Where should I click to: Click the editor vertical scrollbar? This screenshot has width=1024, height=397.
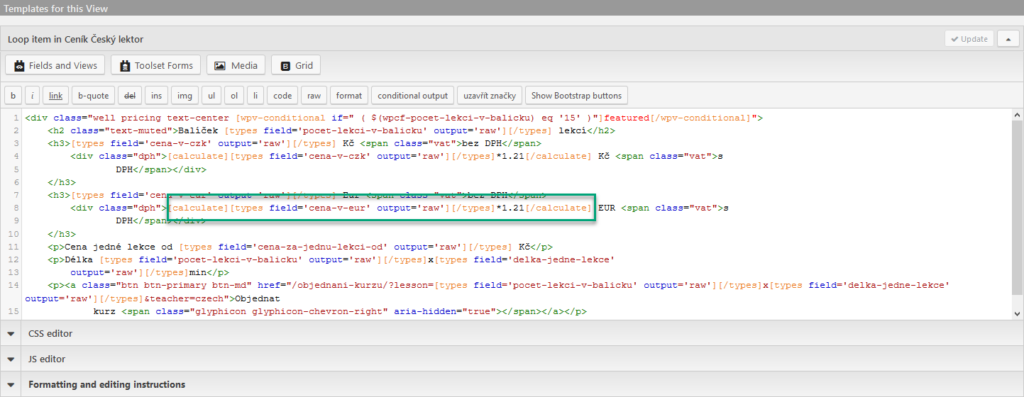tap(1017, 215)
